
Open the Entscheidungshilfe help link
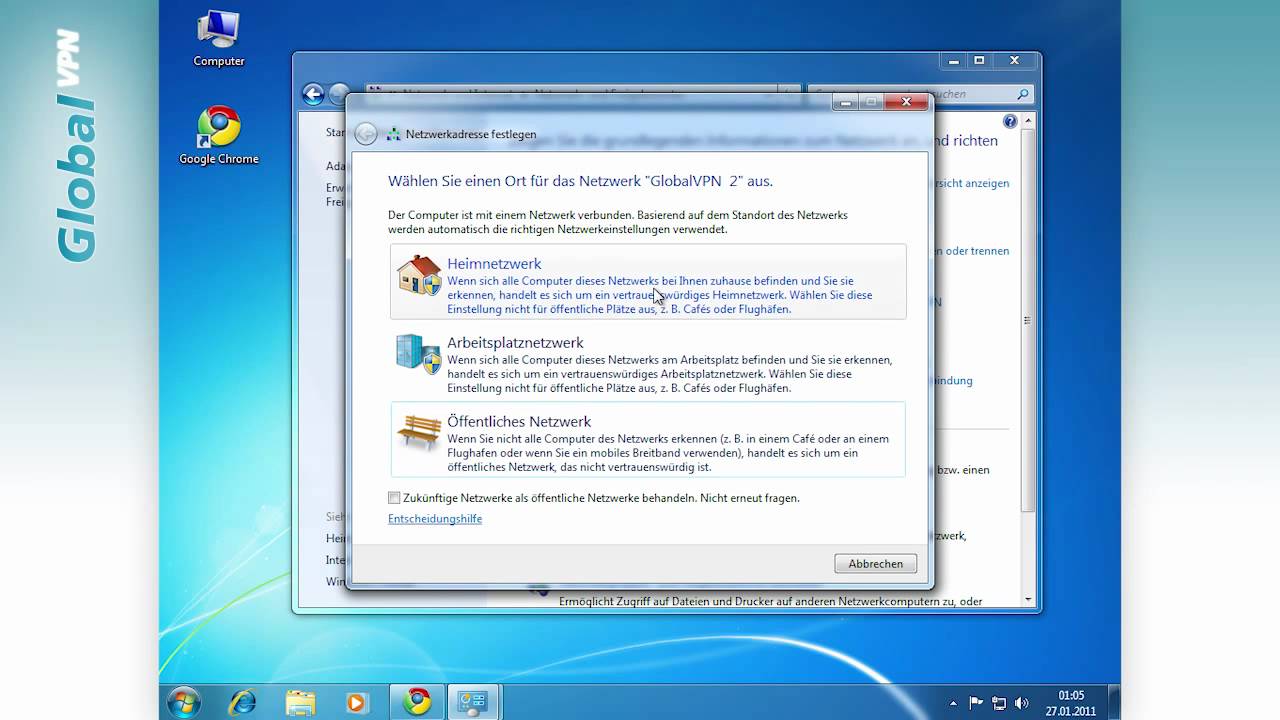click(435, 518)
